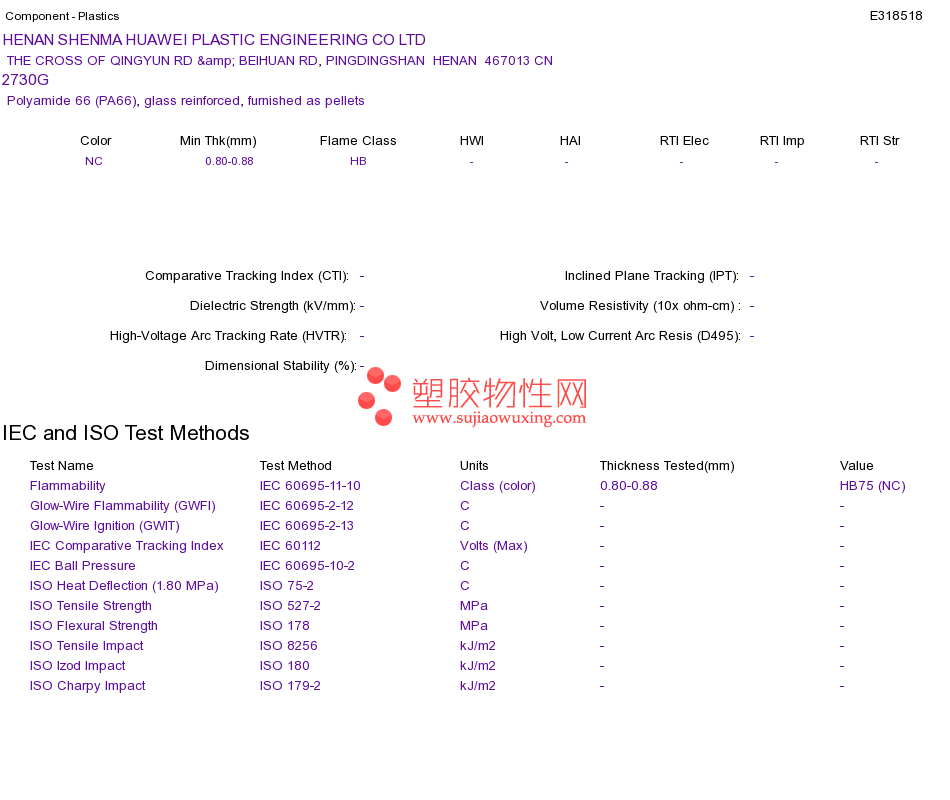Screen dimensions: 950x800
Task: Click the Dimensional Stability (%) label
Action: pos(281,365)
